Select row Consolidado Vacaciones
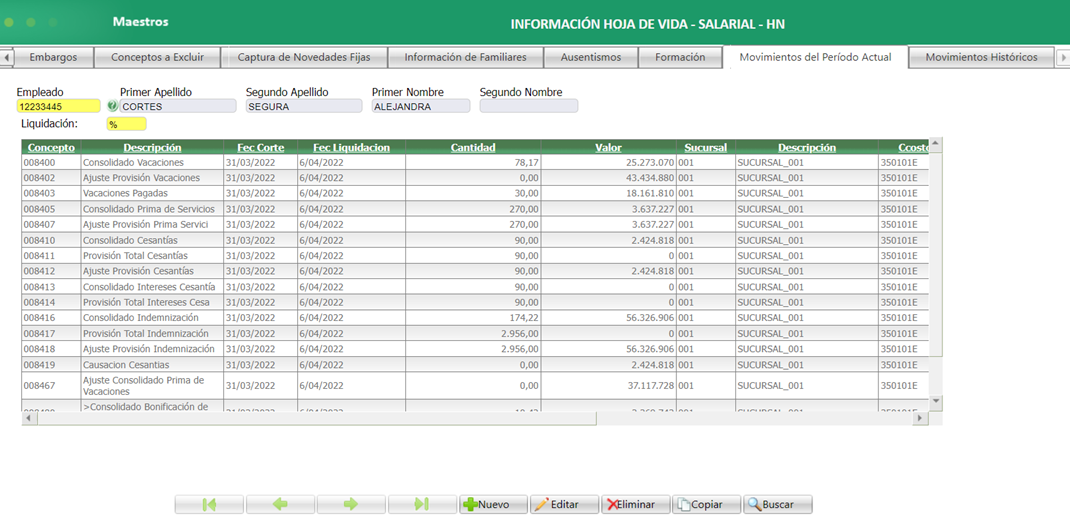The width and height of the screenshot is (1072, 524). pos(475,163)
